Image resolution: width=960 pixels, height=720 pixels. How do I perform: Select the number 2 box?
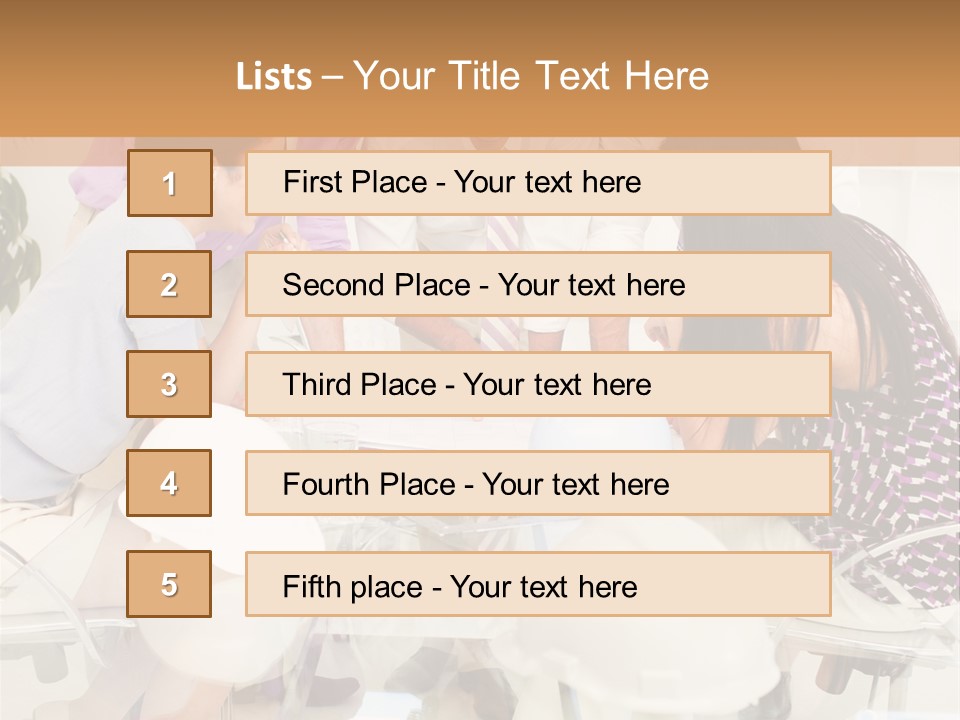pyautogui.click(x=170, y=284)
